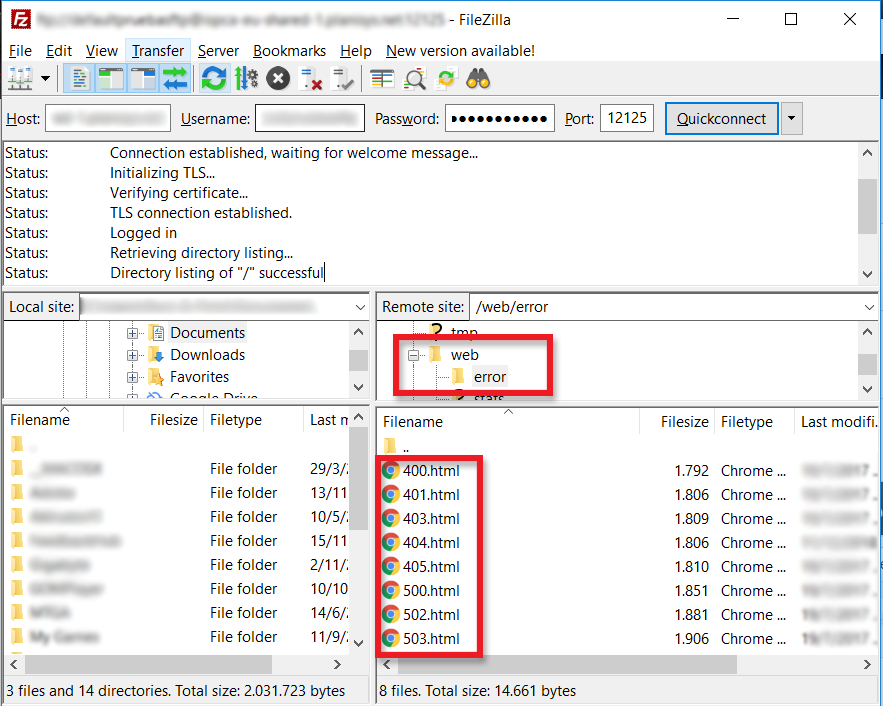Select 405.html file icon
This screenshot has height=706, width=883.
click(391, 567)
